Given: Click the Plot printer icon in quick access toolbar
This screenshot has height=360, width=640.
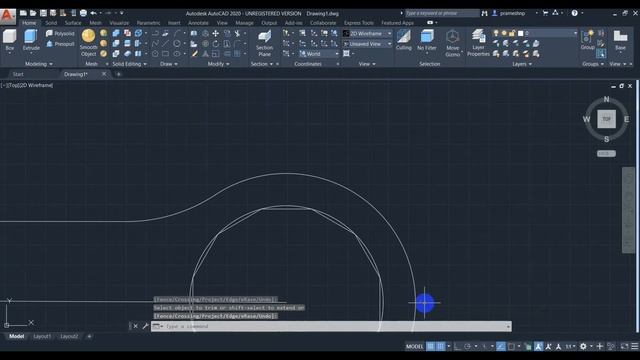Looking at the screenshot, I should coord(83,13).
